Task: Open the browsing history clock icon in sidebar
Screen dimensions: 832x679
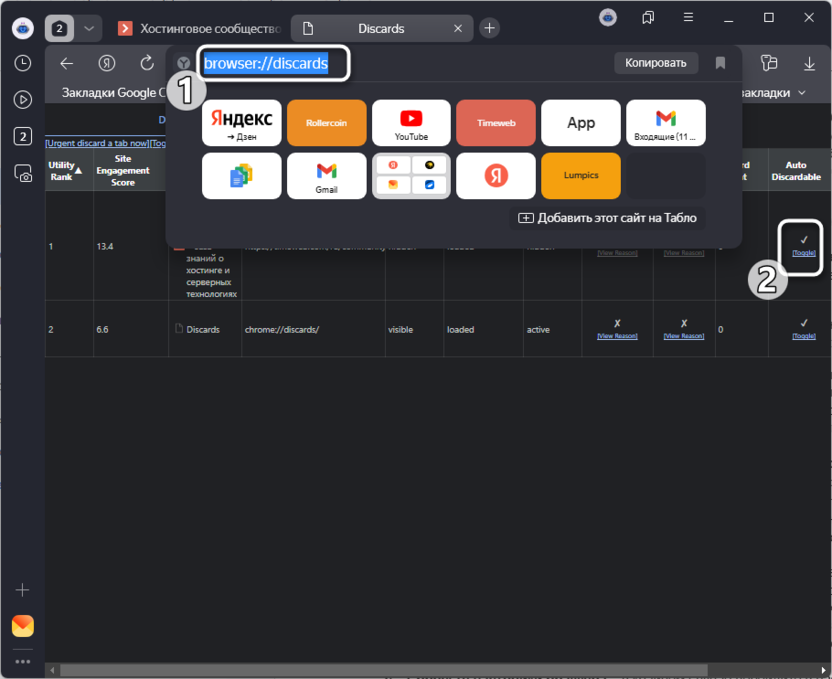Action: pyautogui.click(x=22, y=63)
